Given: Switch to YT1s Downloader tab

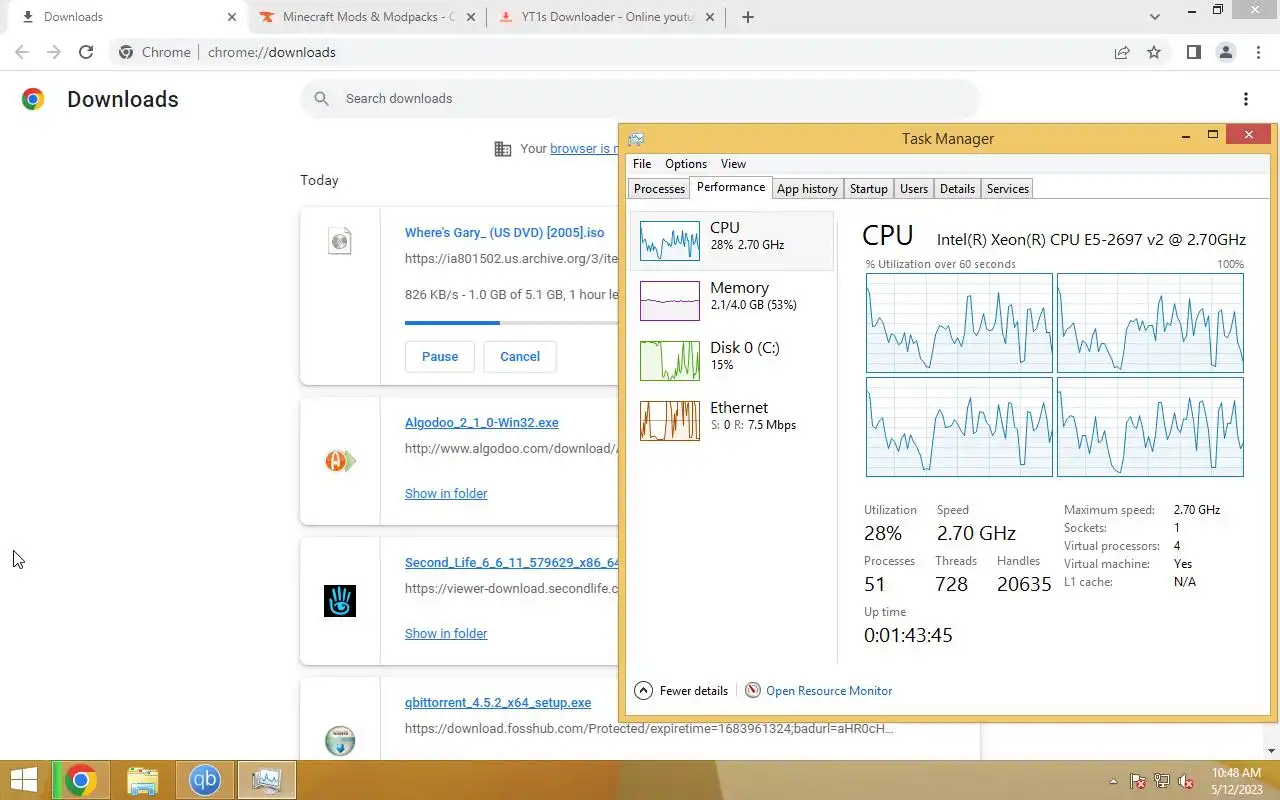Looking at the screenshot, I should (606, 17).
